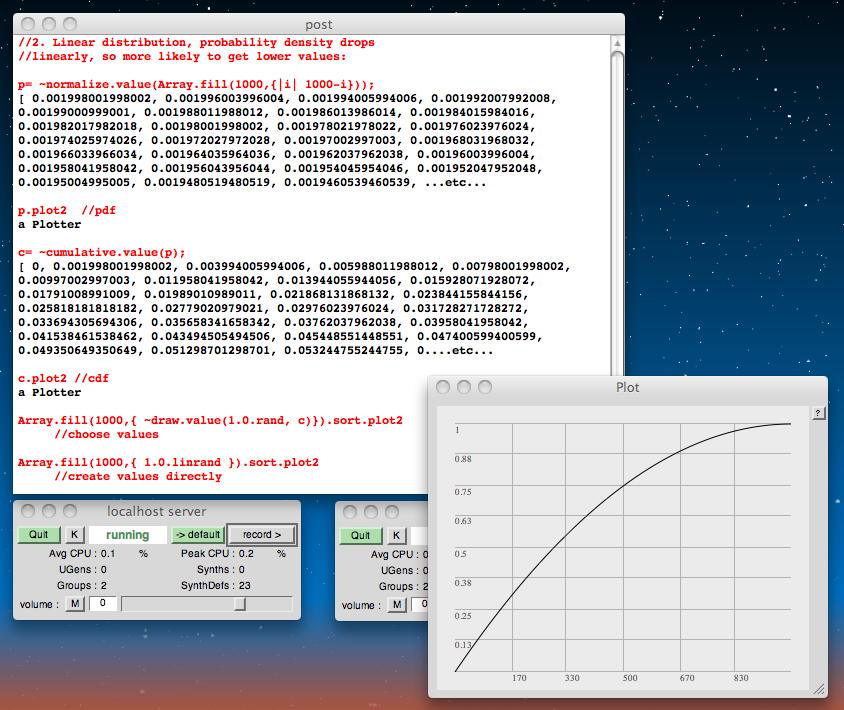The width and height of the screenshot is (844, 710).
Task: Minimize the post window
Action: (48, 24)
